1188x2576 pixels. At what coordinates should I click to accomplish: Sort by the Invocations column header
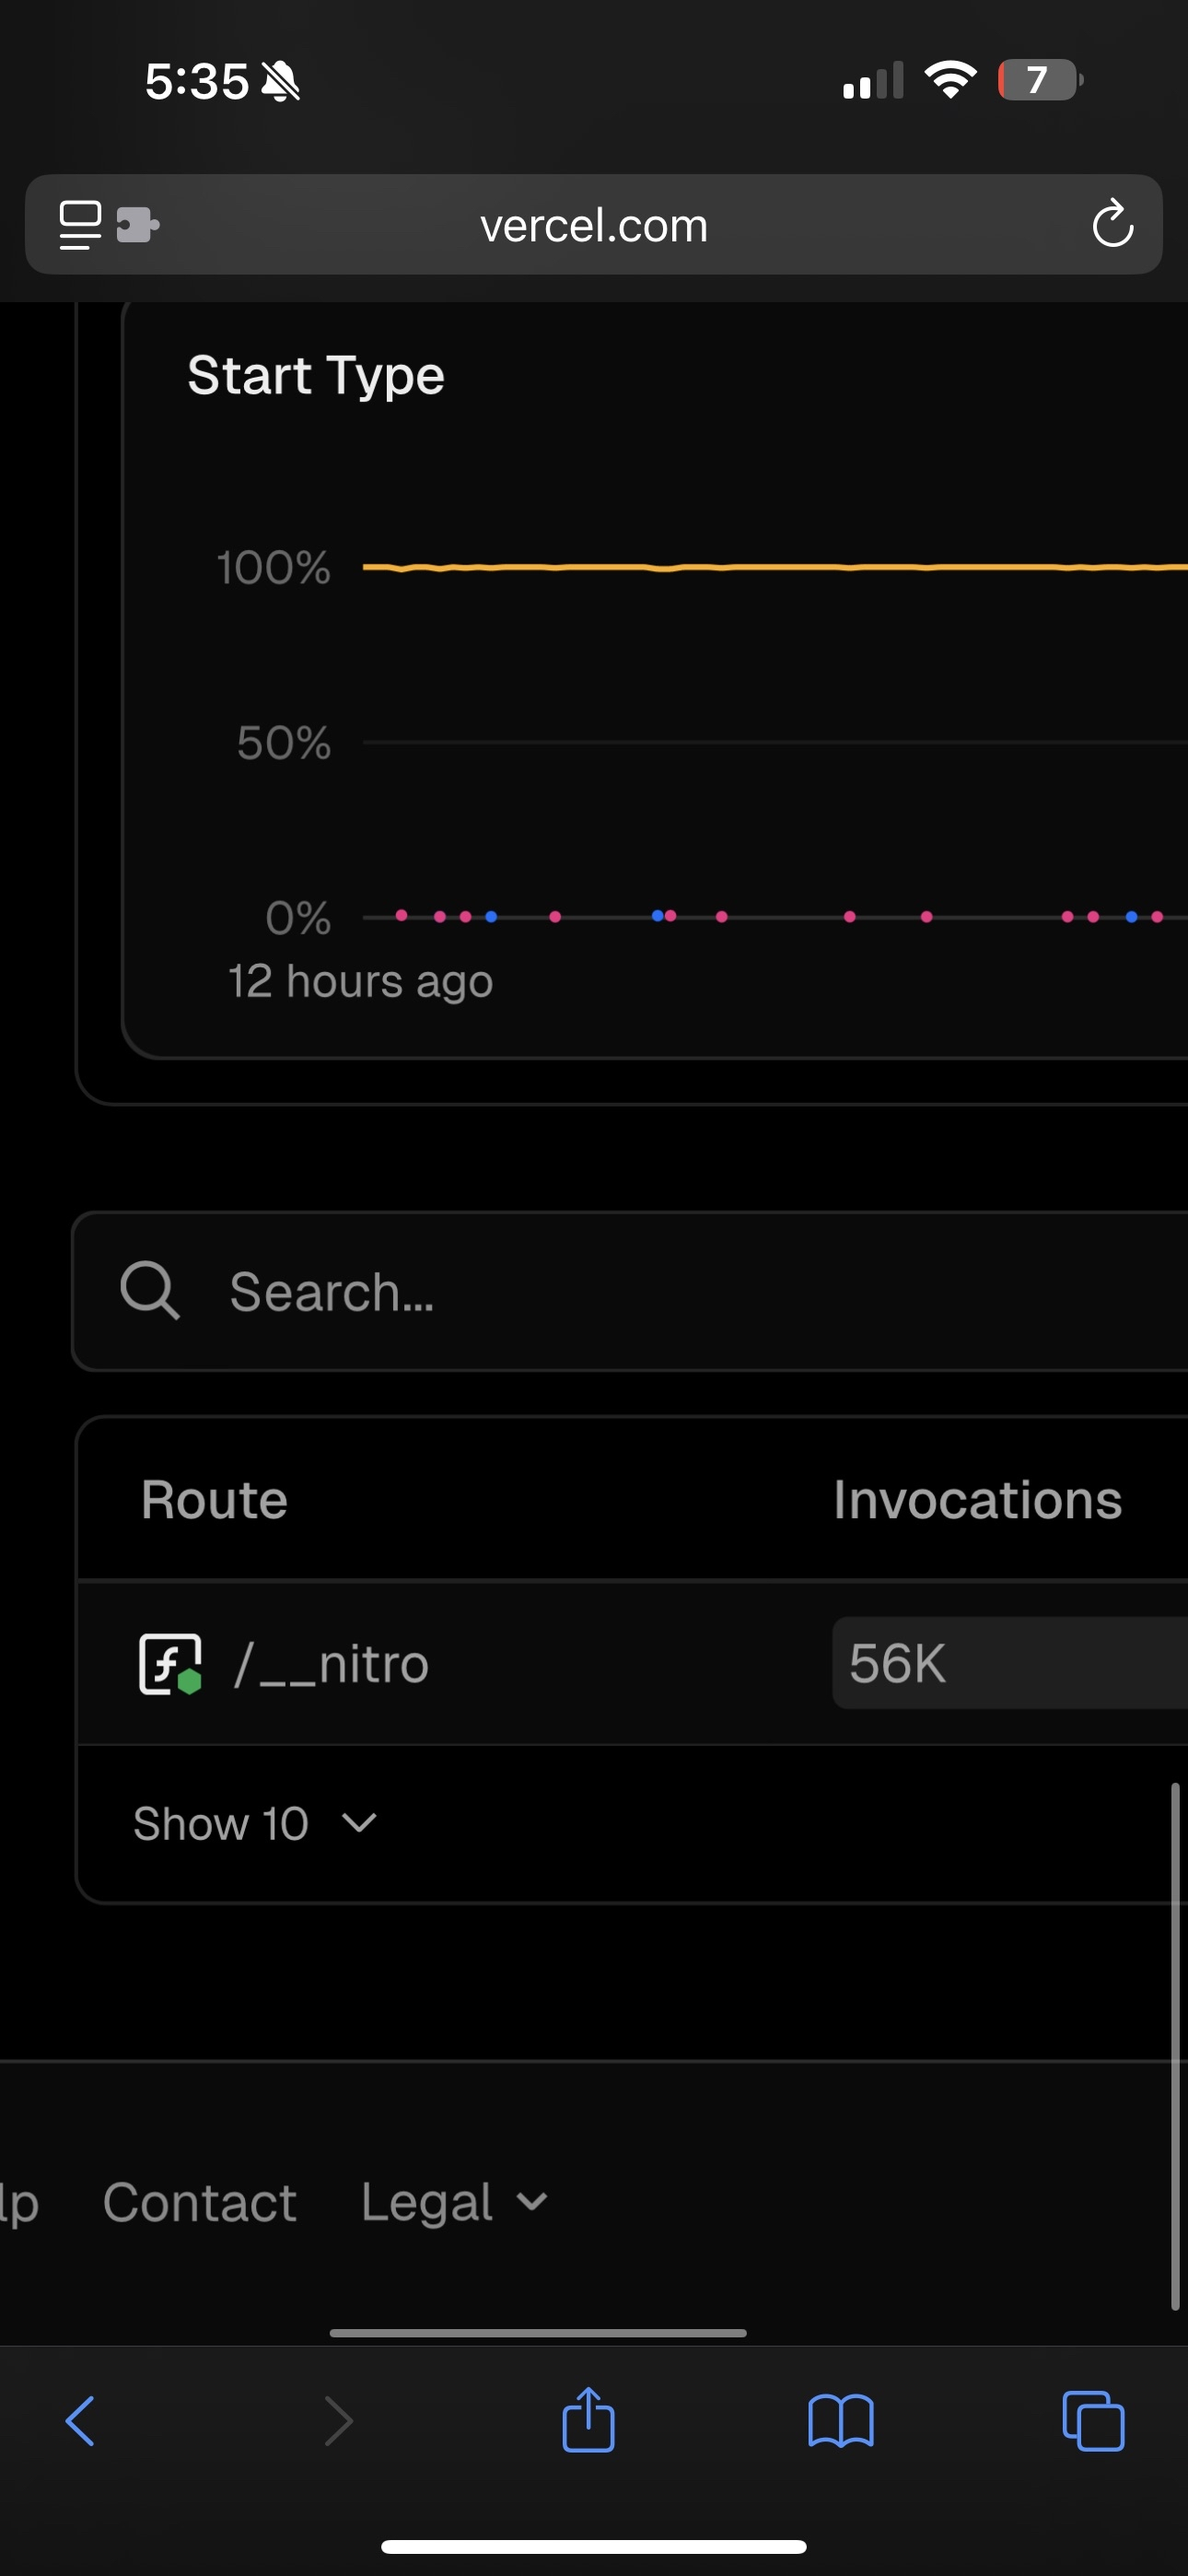[x=978, y=1499]
